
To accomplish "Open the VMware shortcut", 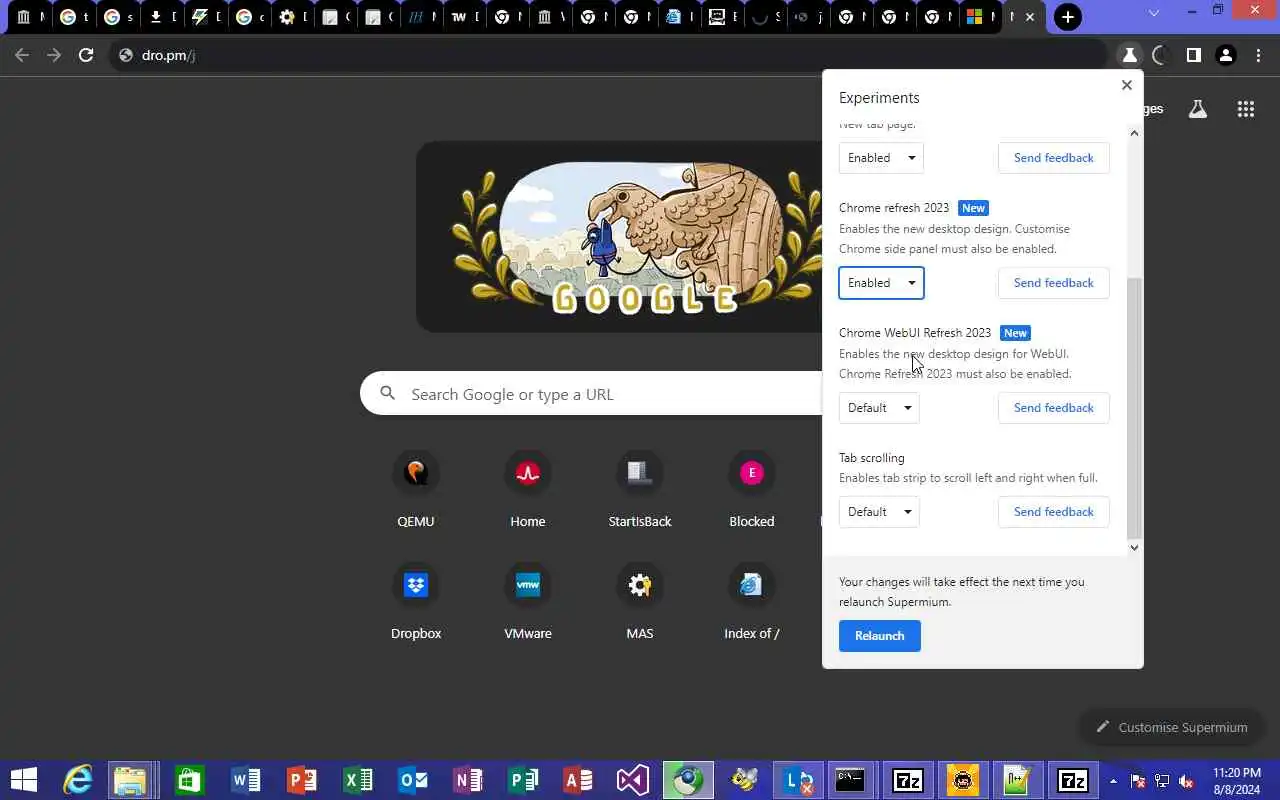I will (x=528, y=602).
